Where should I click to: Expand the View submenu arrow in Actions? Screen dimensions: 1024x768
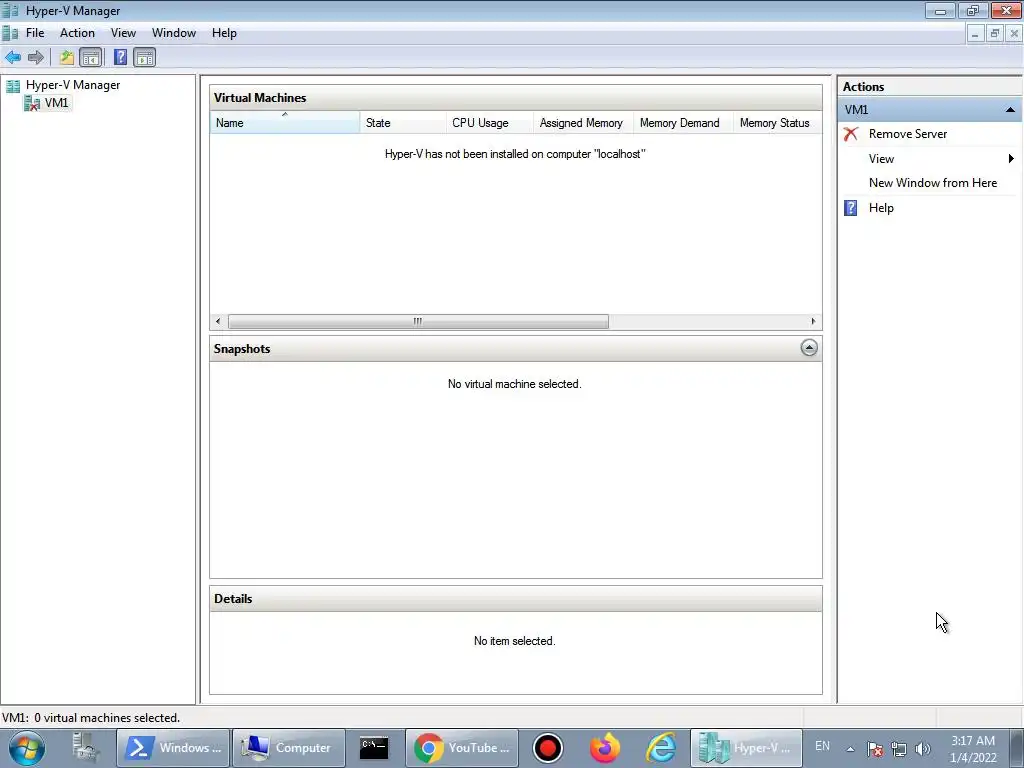point(1011,159)
